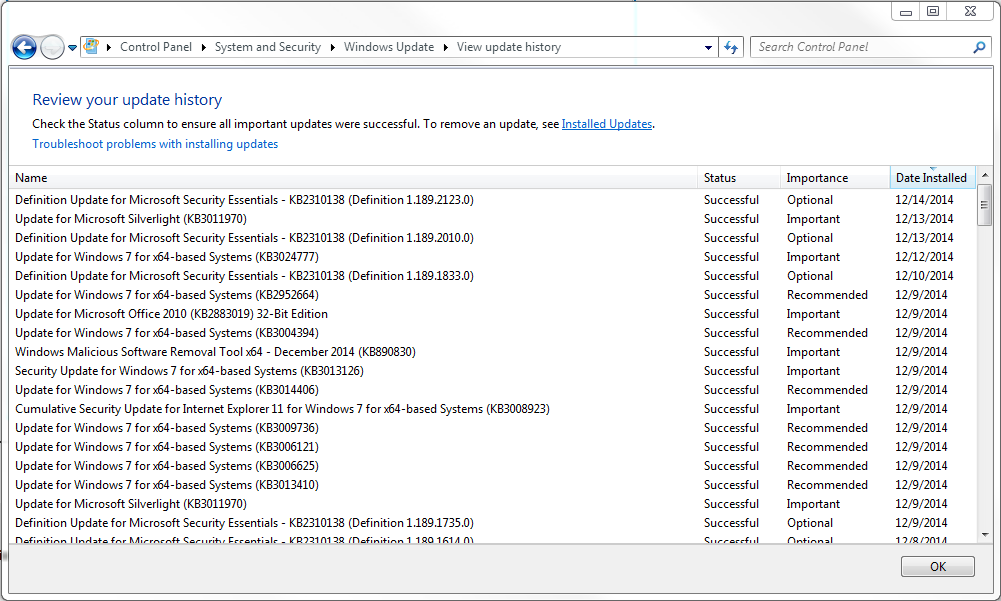
Task: Select Update for Windows 7 KB3009736 row
Action: [x=492, y=428]
